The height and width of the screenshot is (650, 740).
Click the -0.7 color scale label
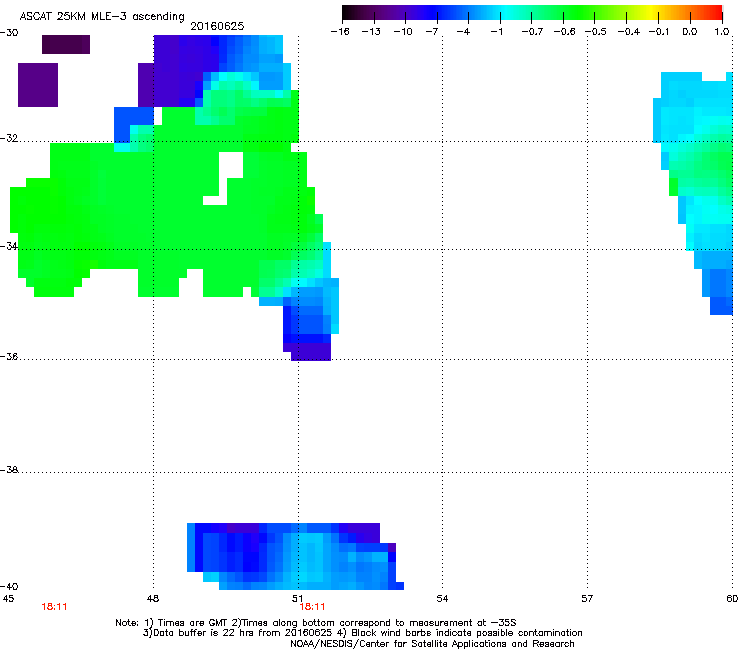[532, 32]
